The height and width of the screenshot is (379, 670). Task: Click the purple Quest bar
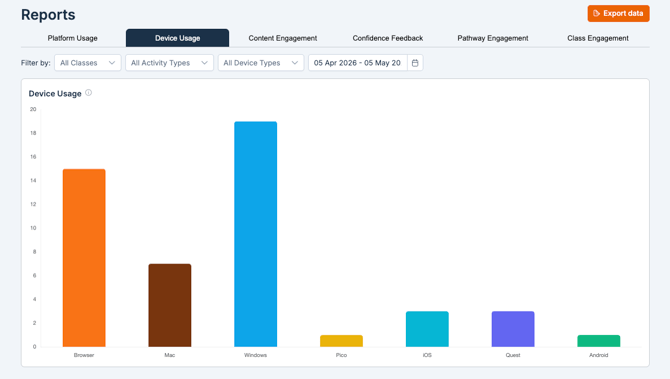513,329
